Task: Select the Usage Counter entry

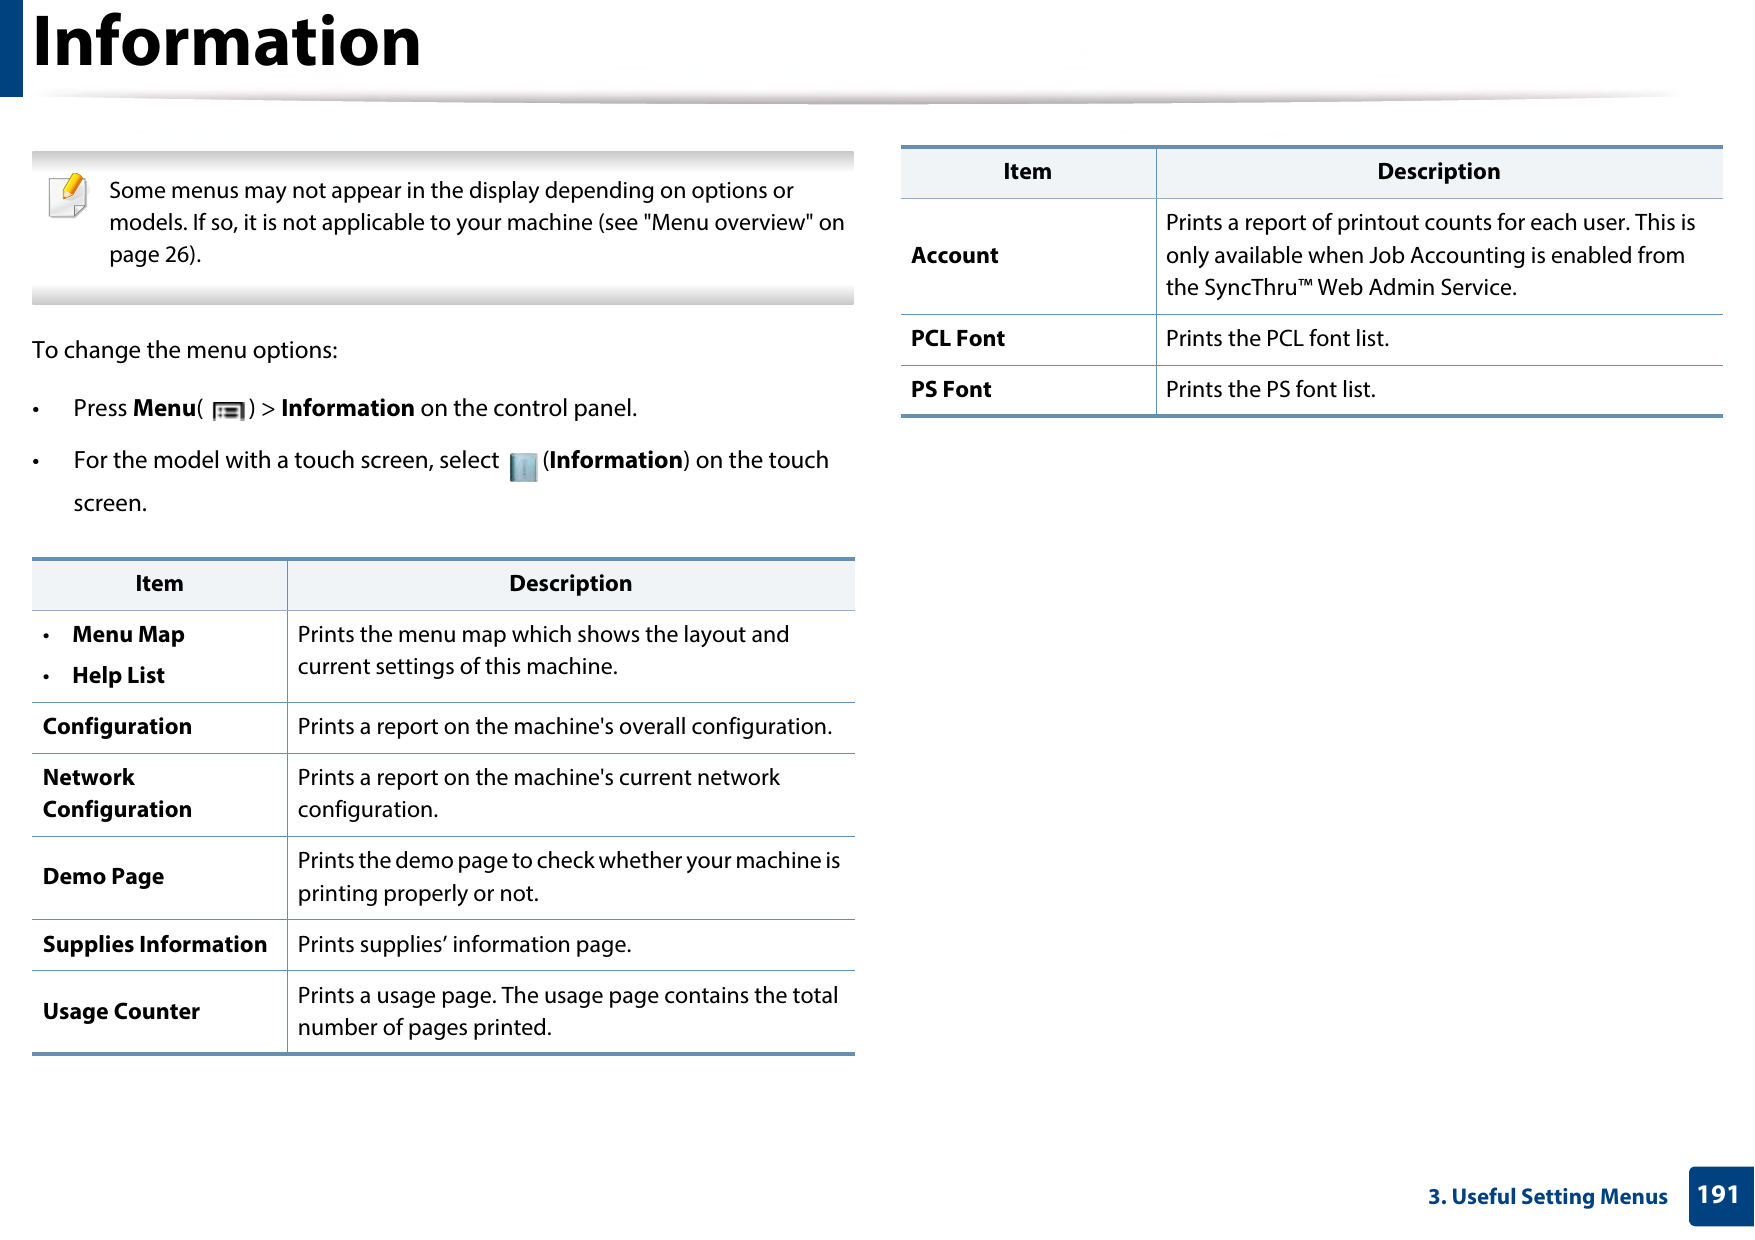Action: [x=121, y=1012]
